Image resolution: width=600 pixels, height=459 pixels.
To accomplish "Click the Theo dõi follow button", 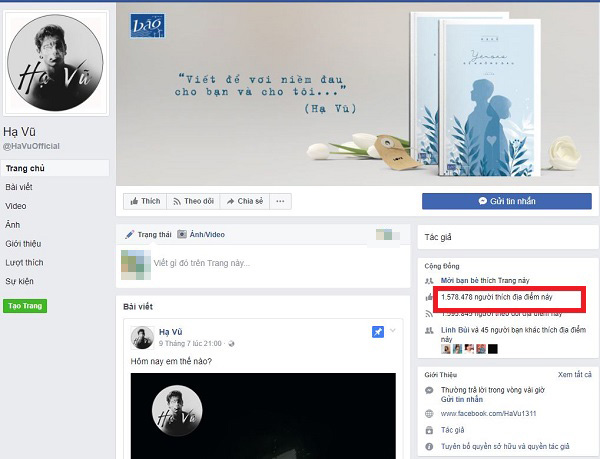I will [x=193, y=201].
